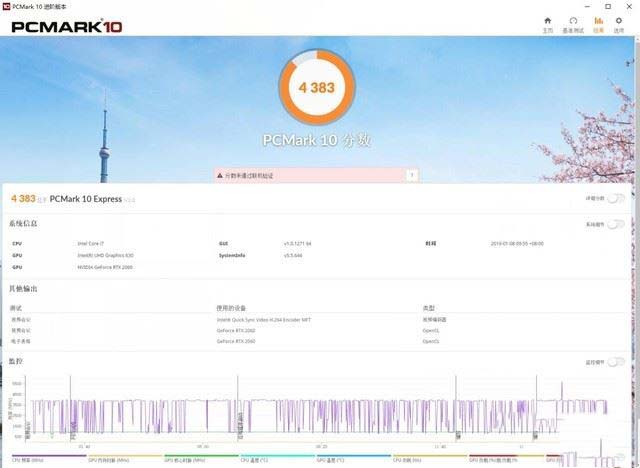Select the Results bar-chart icon
This screenshot has width=640, height=468.
(x=598, y=21)
